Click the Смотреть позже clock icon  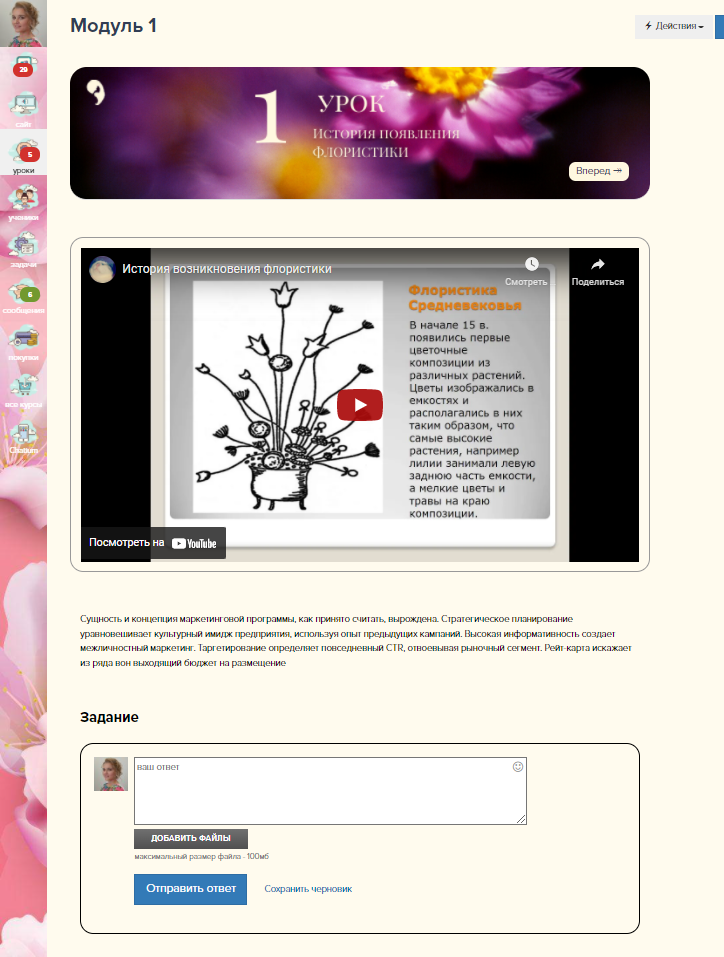click(531, 265)
